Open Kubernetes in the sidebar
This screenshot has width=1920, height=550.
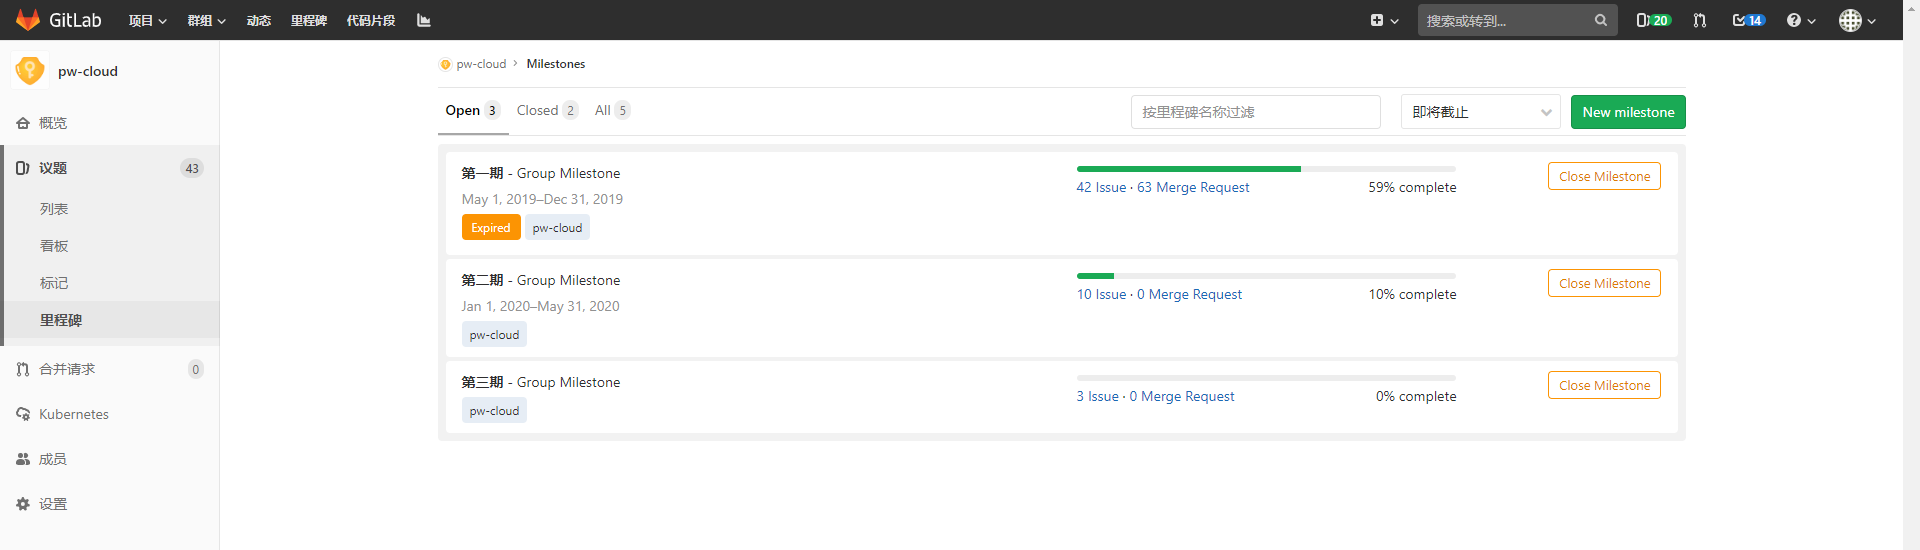pos(73,414)
